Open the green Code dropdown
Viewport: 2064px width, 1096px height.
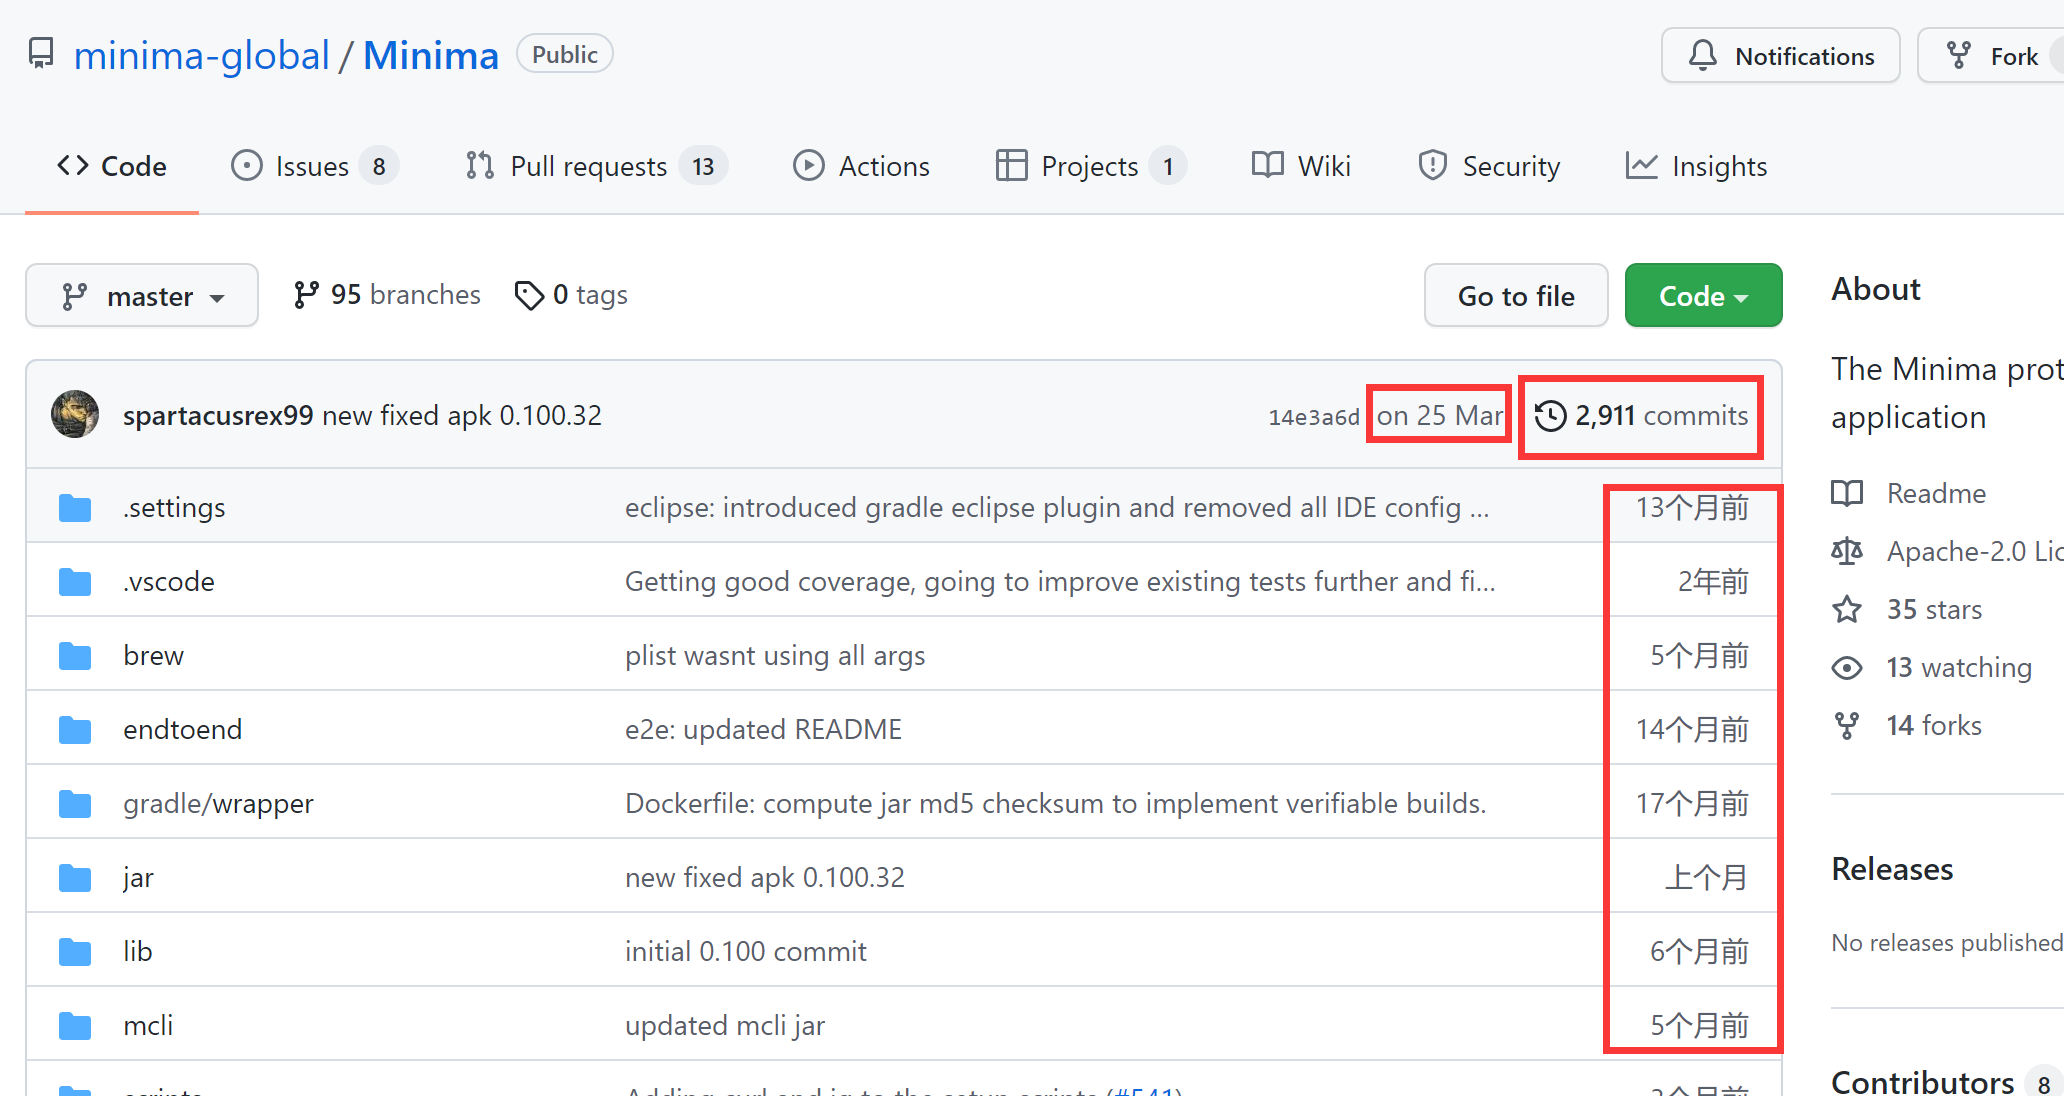(x=1702, y=295)
